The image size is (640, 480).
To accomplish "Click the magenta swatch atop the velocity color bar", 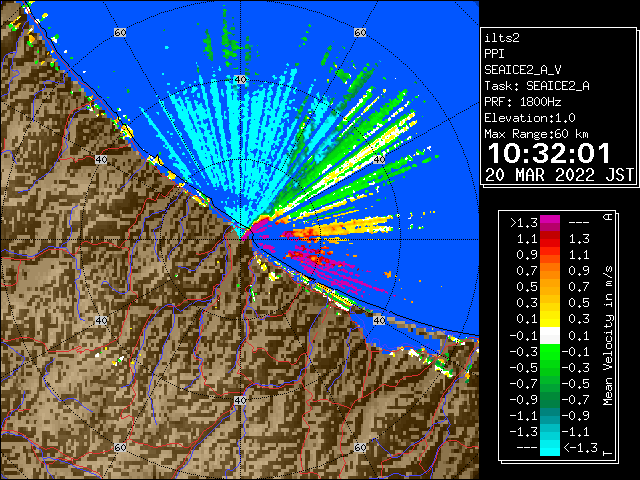I will tap(550, 220).
